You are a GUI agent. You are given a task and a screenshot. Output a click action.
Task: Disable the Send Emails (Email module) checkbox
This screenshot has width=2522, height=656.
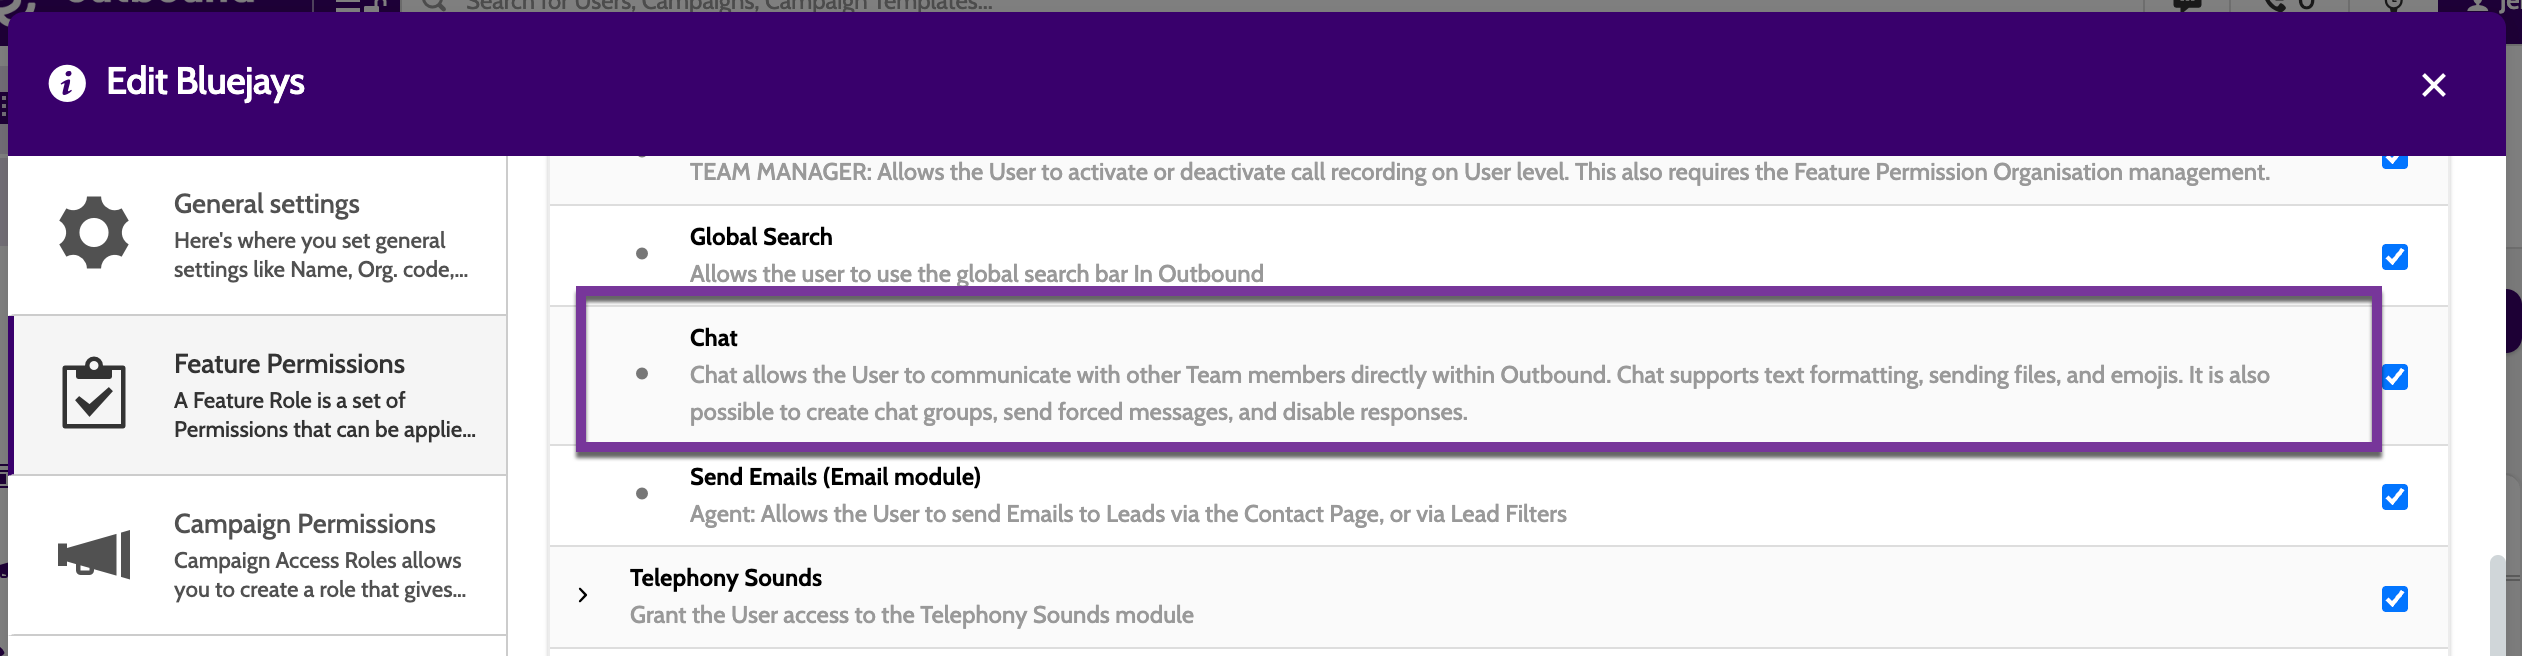(2394, 497)
